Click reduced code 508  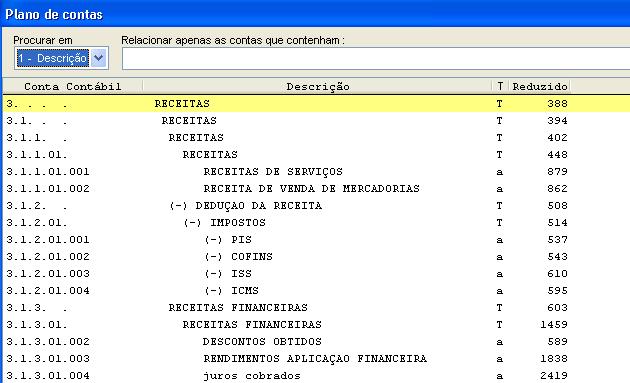coord(557,206)
